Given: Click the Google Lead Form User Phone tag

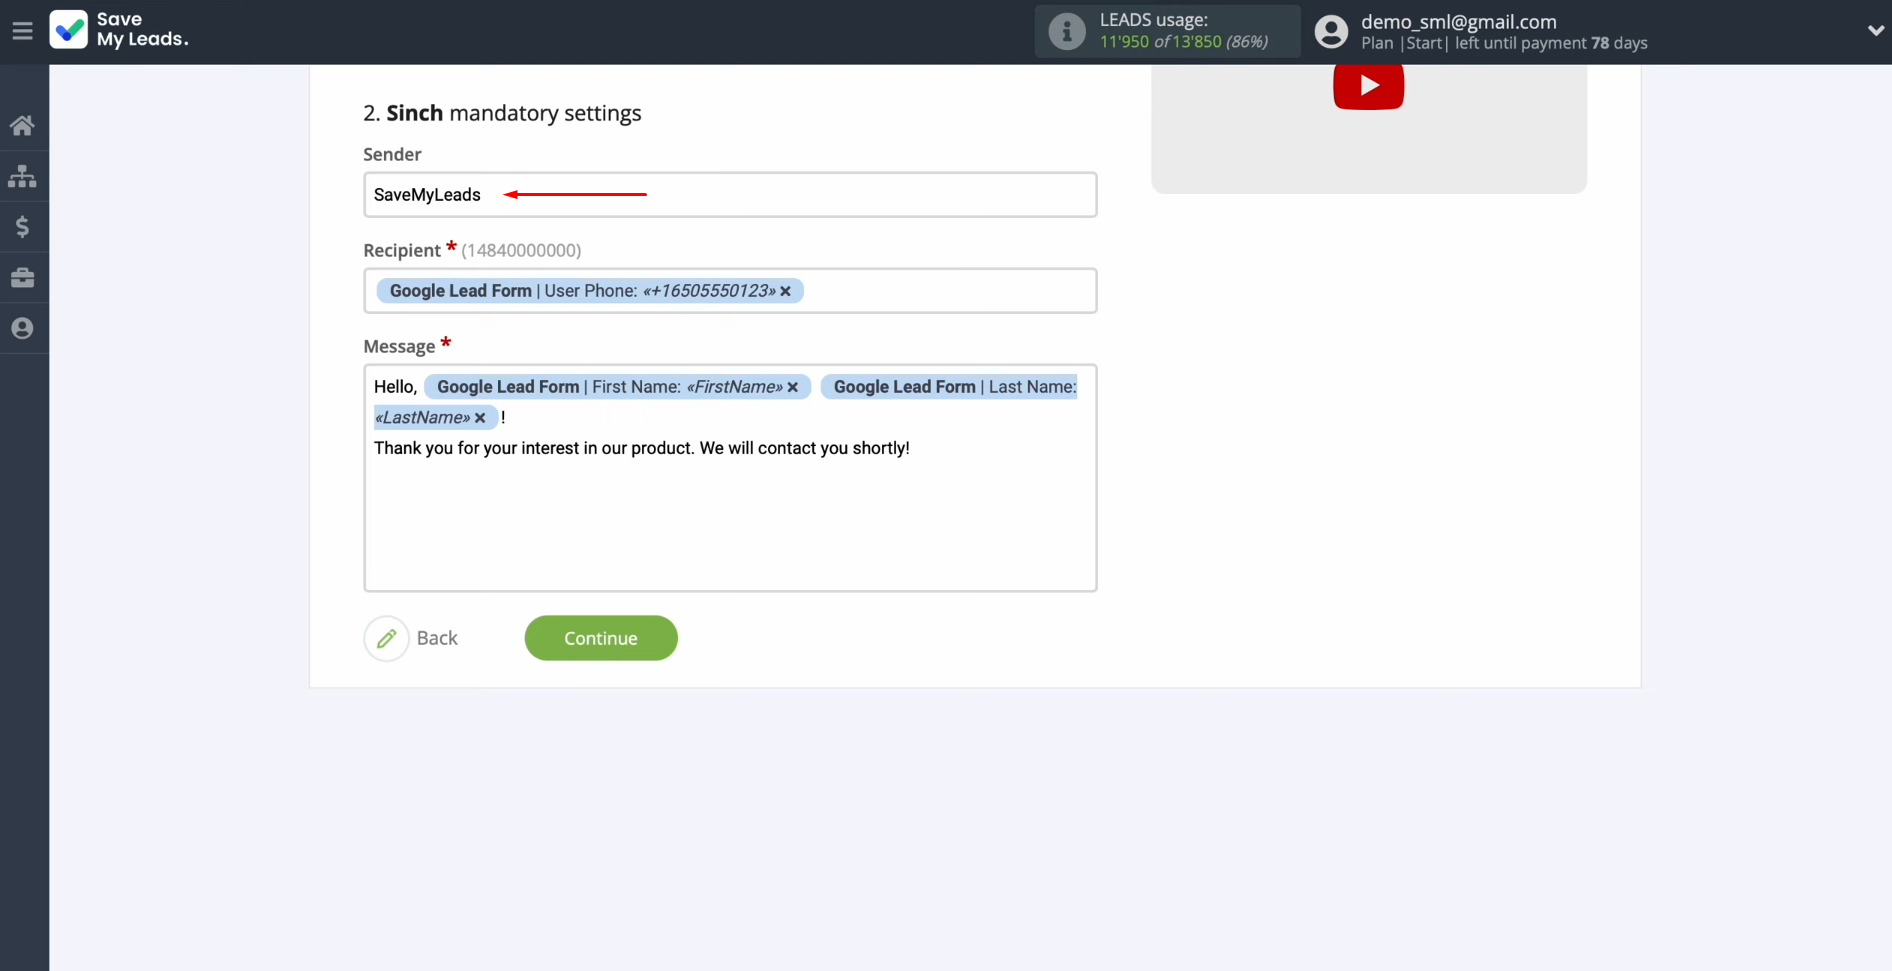Looking at the screenshot, I should (590, 291).
